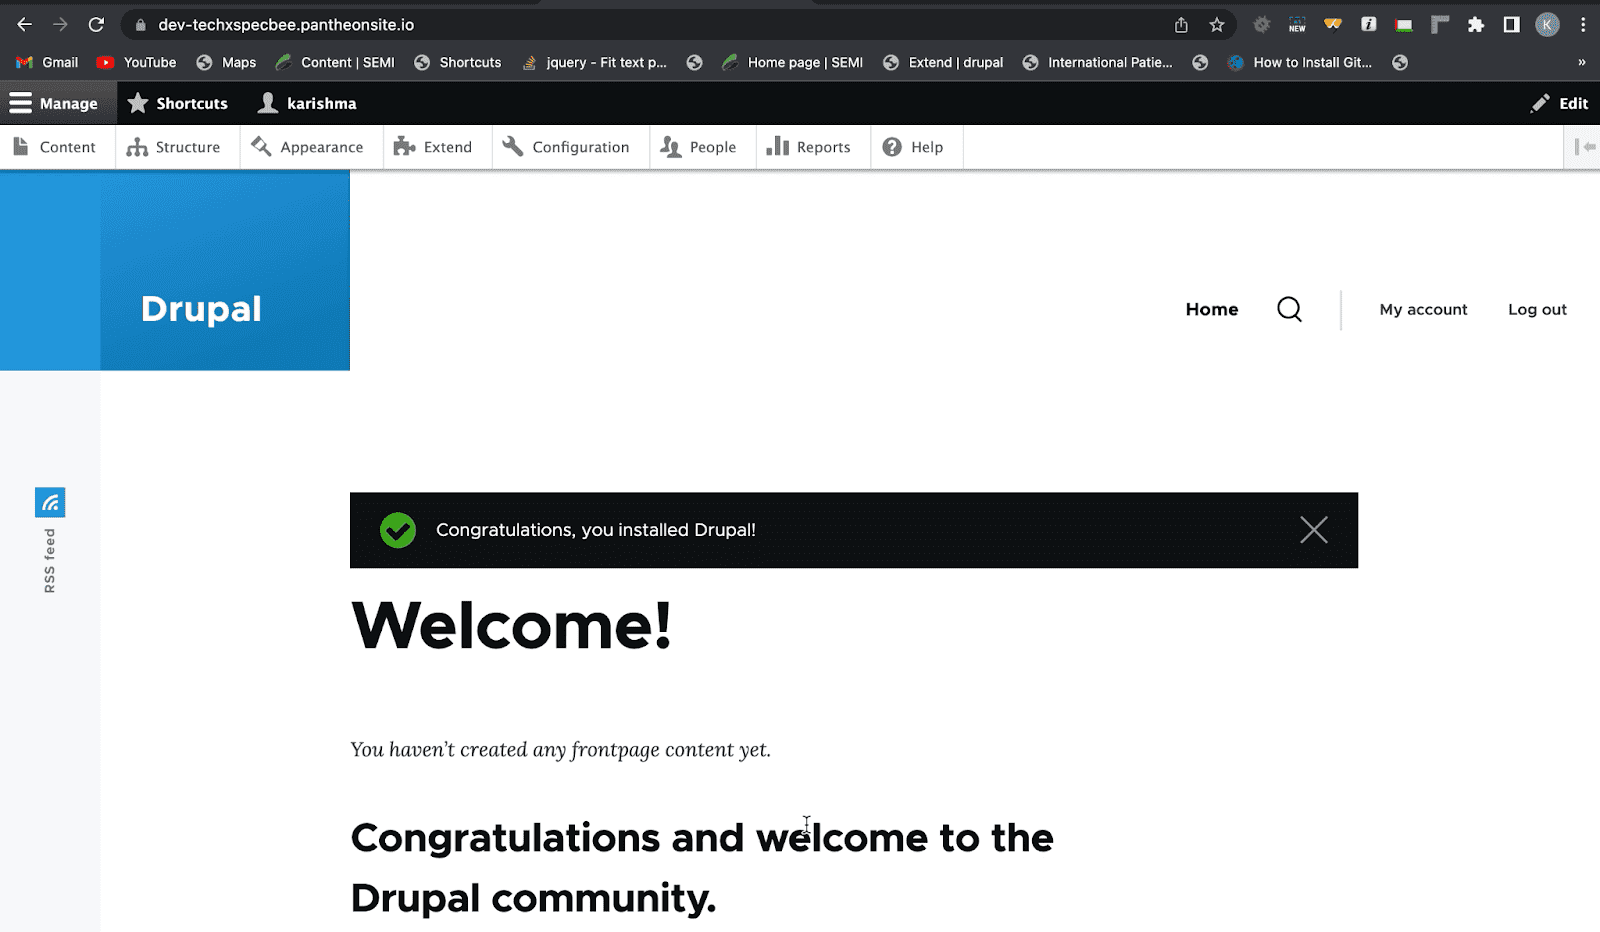
Task: Click the 'Welcome!' heading
Action: point(511,626)
